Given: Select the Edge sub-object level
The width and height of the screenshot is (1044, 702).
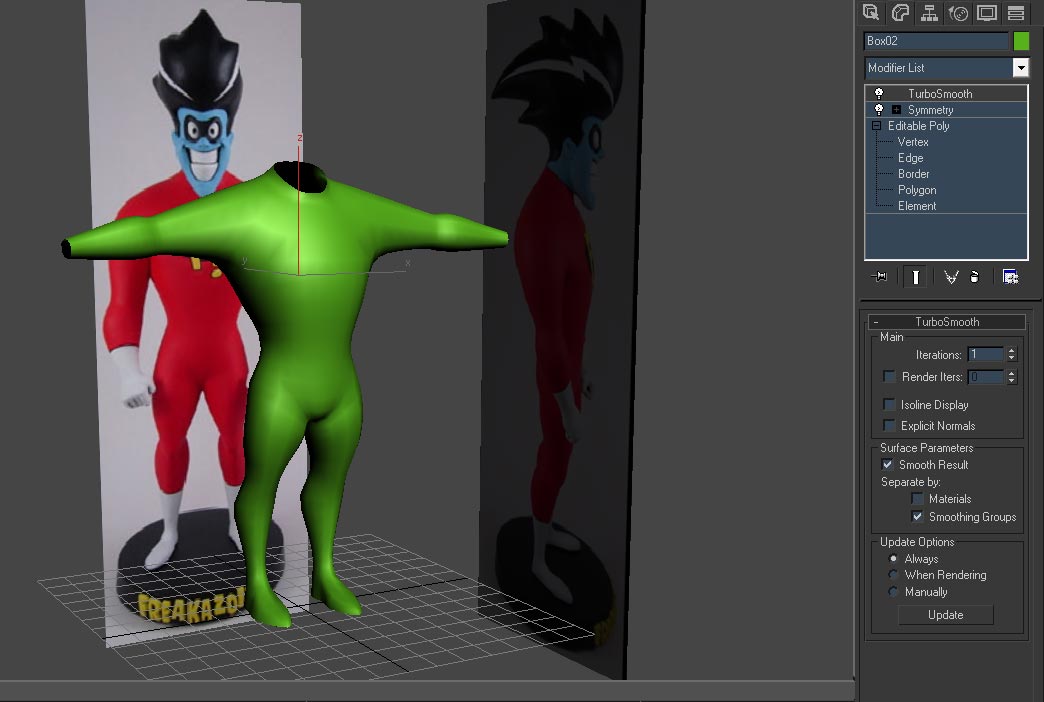Looking at the screenshot, I should (x=910, y=158).
